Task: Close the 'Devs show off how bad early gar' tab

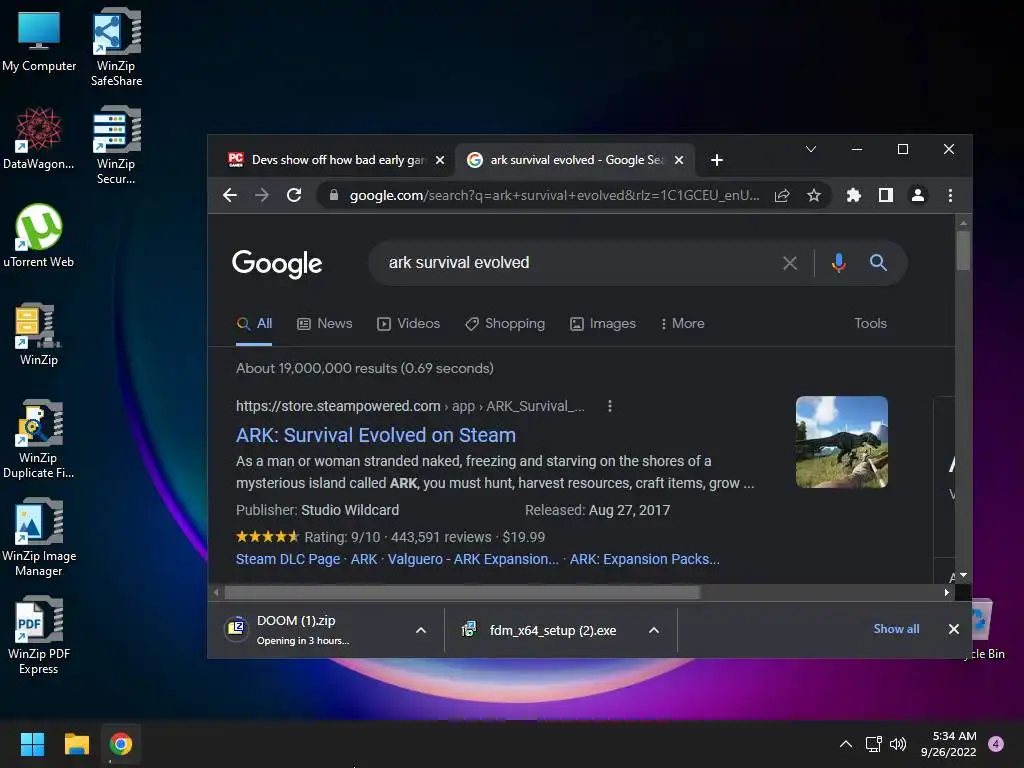Action: point(440,160)
